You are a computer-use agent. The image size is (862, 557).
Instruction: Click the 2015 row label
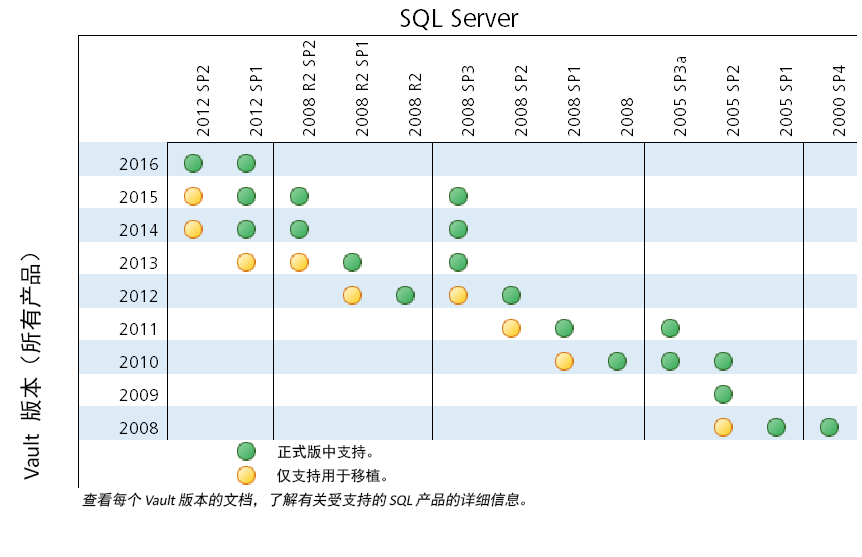pyautogui.click(x=139, y=197)
